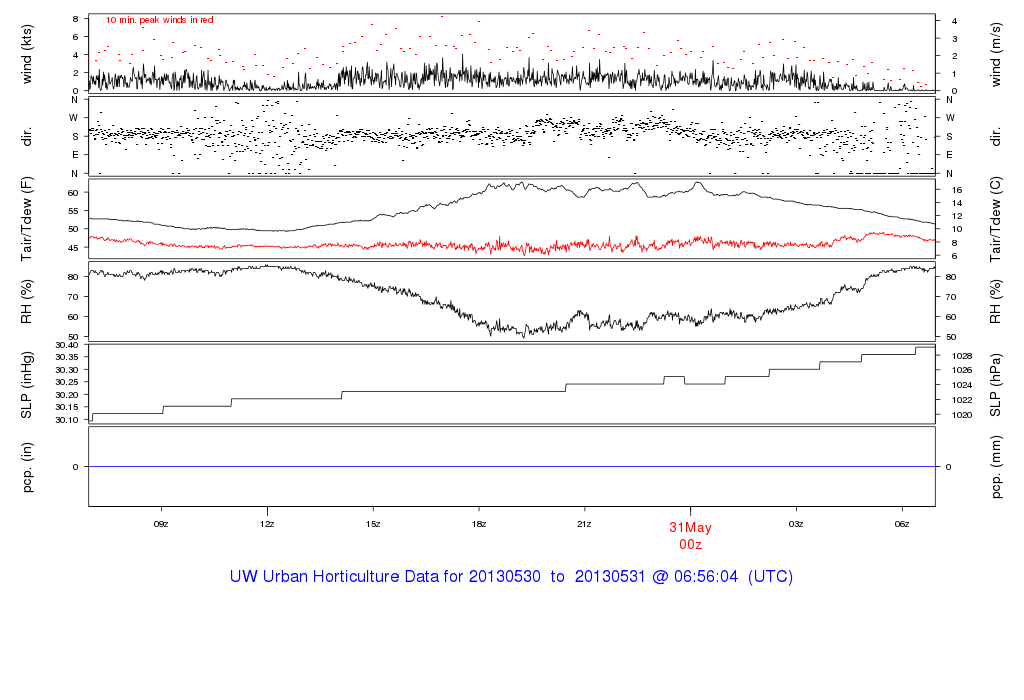1024x700 pixels.
Task: Click the '16' tick on Celsius axis
Action: point(957,190)
